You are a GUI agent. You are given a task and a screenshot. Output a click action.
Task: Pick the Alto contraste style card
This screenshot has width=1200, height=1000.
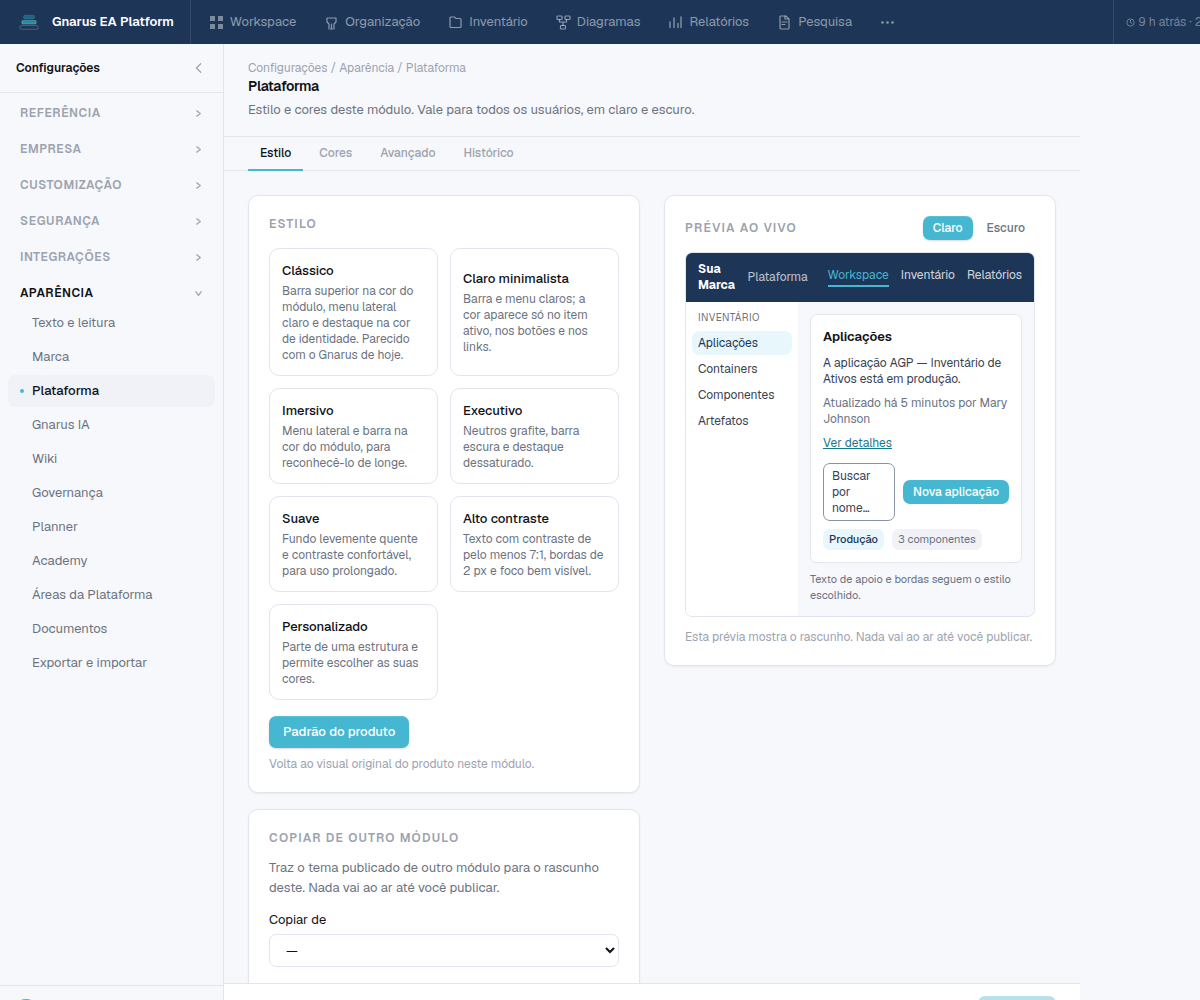[534, 544]
